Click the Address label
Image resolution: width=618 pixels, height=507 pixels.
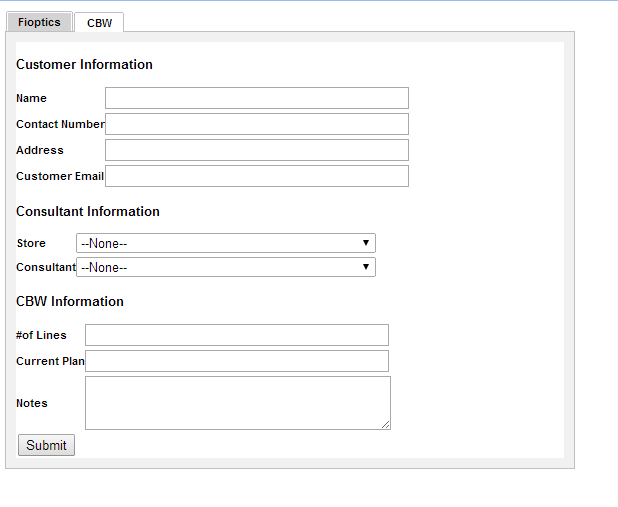click(x=40, y=150)
